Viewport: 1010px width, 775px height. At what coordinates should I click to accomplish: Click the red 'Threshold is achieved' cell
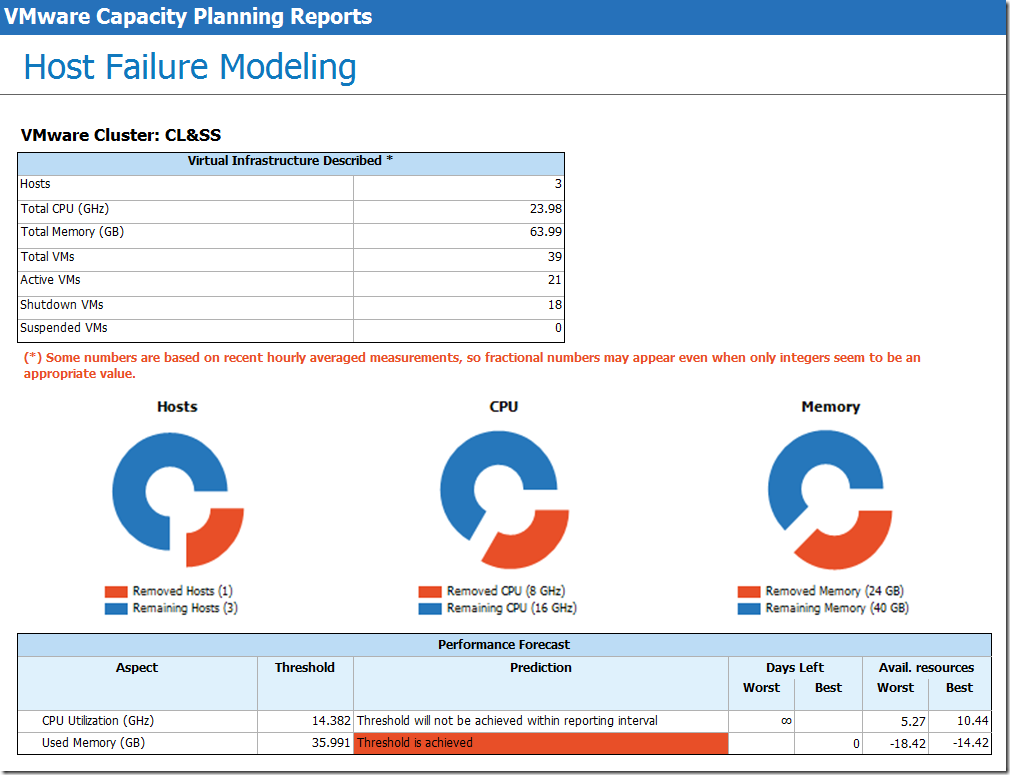pyautogui.click(x=541, y=743)
